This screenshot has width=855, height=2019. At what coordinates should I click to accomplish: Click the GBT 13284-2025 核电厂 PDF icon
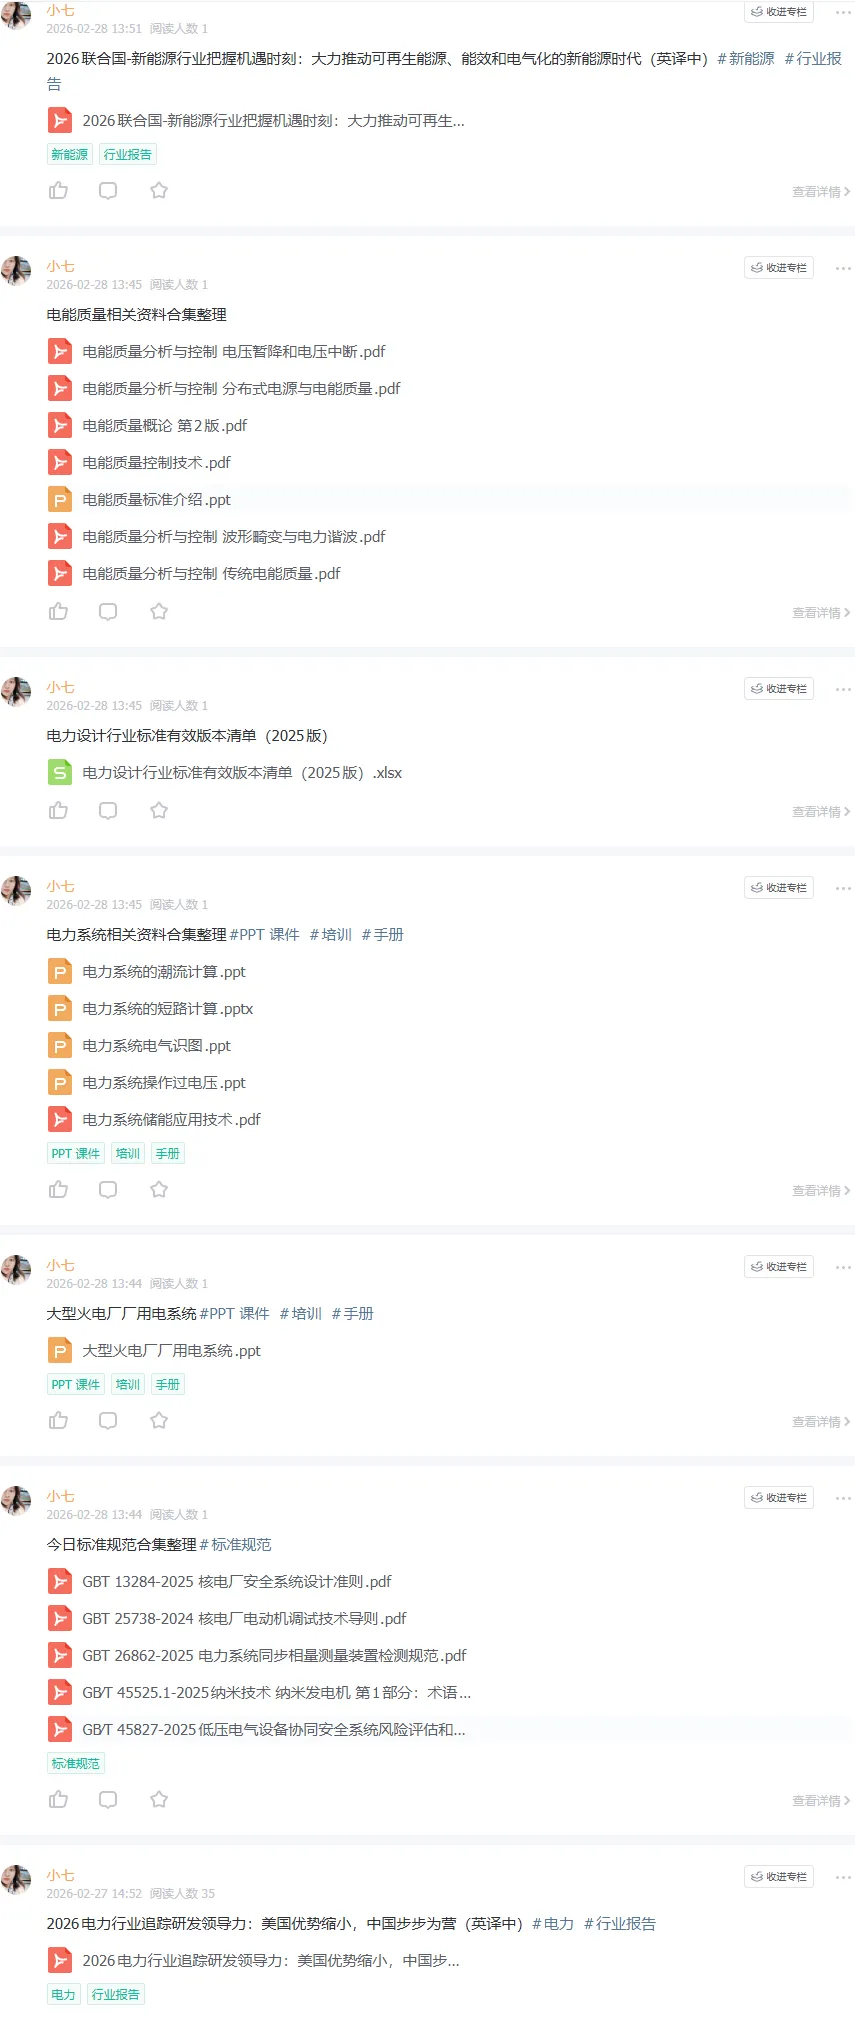click(60, 1581)
